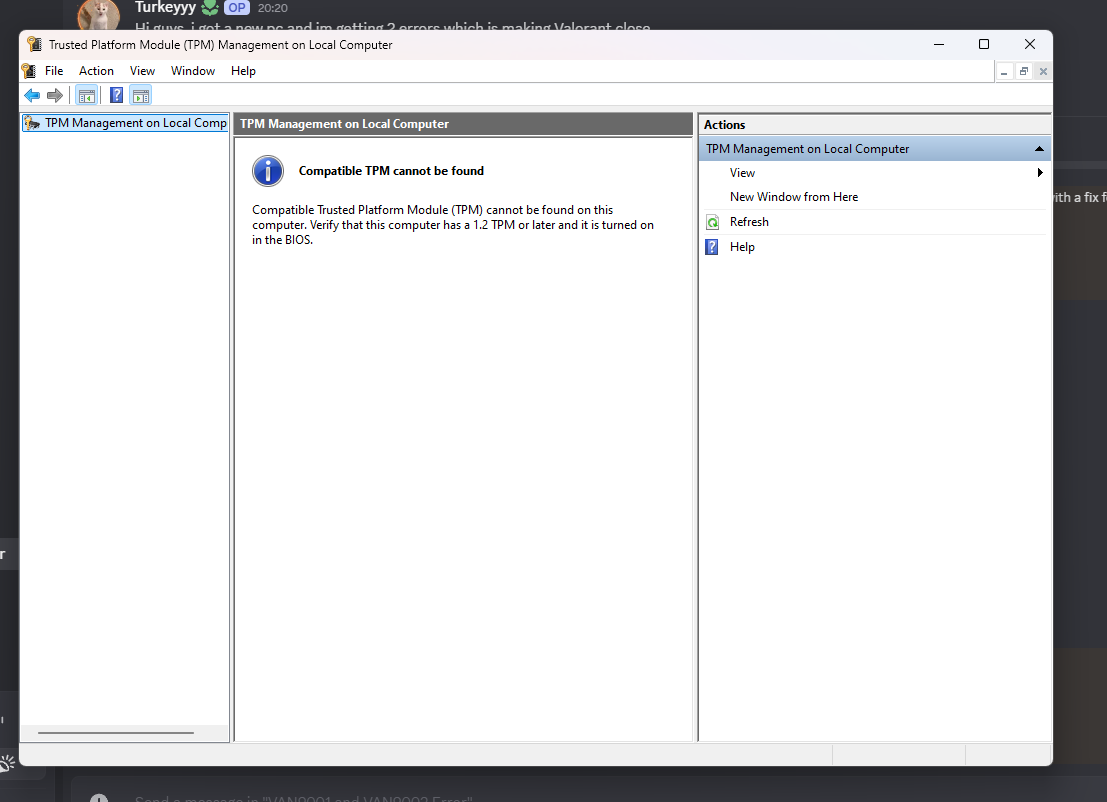The height and width of the screenshot is (802, 1107).
Task: Open the Window menu
Action: click(193, 71)
